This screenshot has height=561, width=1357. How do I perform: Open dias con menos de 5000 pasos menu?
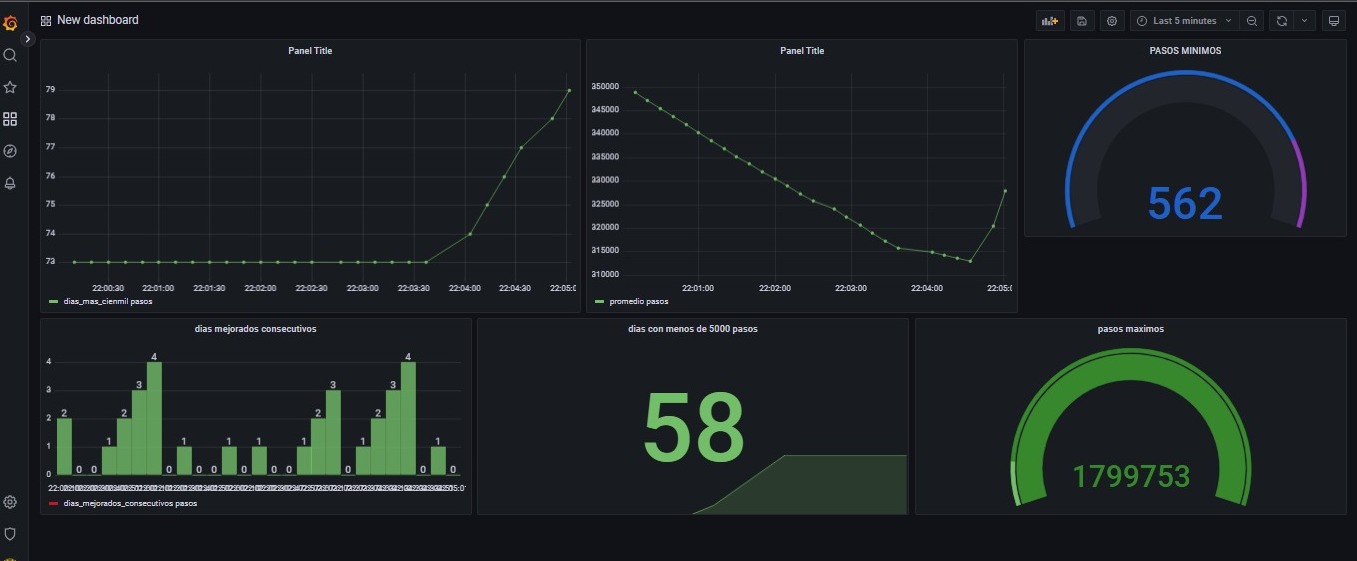pos(693,328)
